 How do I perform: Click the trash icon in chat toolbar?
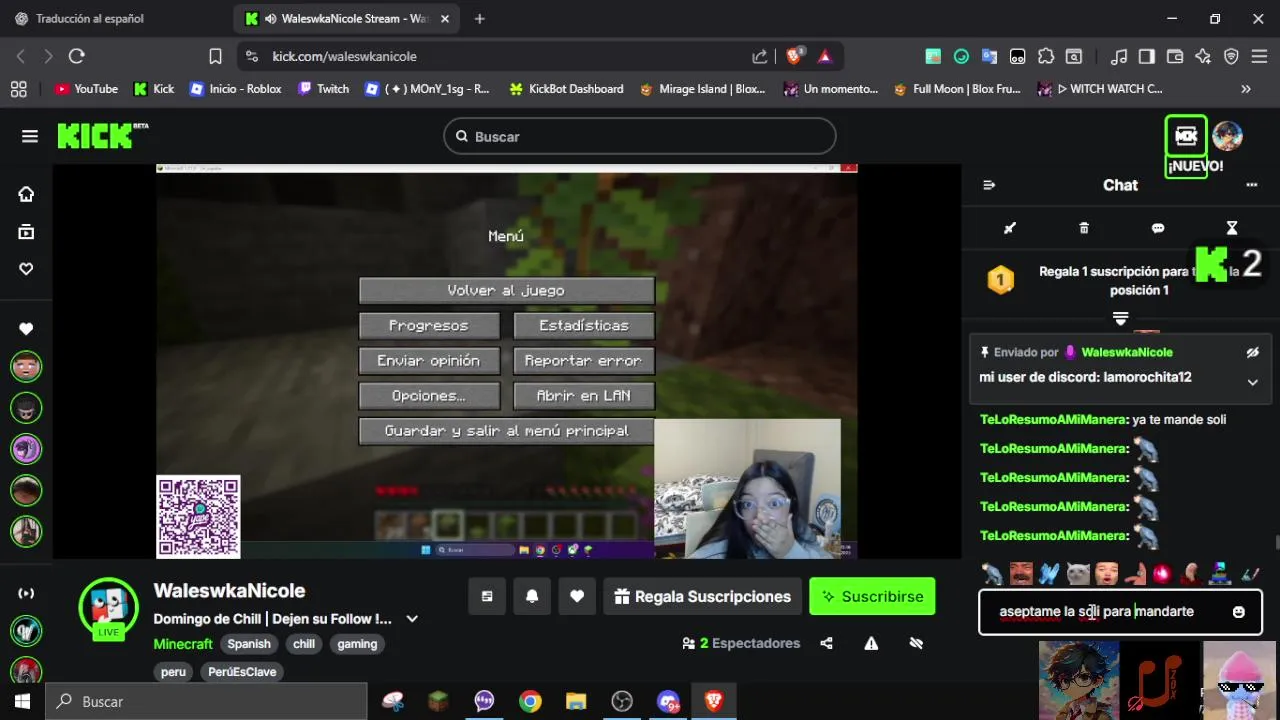click(x=1084, y=228)
